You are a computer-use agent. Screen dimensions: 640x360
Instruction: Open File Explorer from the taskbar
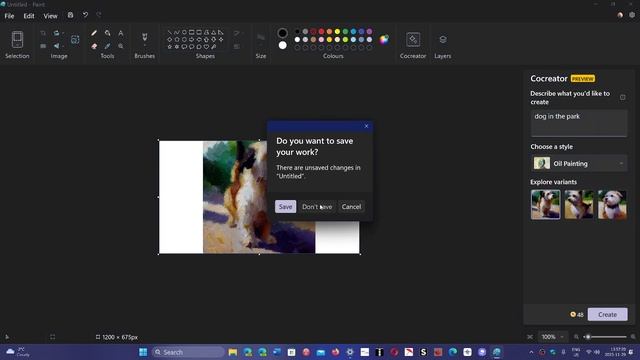click(x=233, y=352)
